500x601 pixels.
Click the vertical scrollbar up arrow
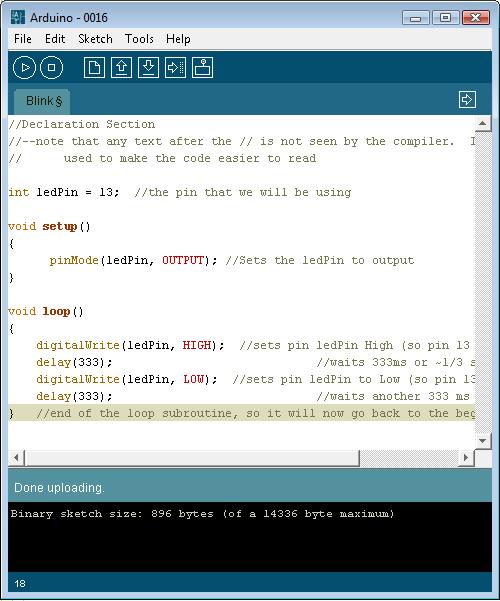482,124
